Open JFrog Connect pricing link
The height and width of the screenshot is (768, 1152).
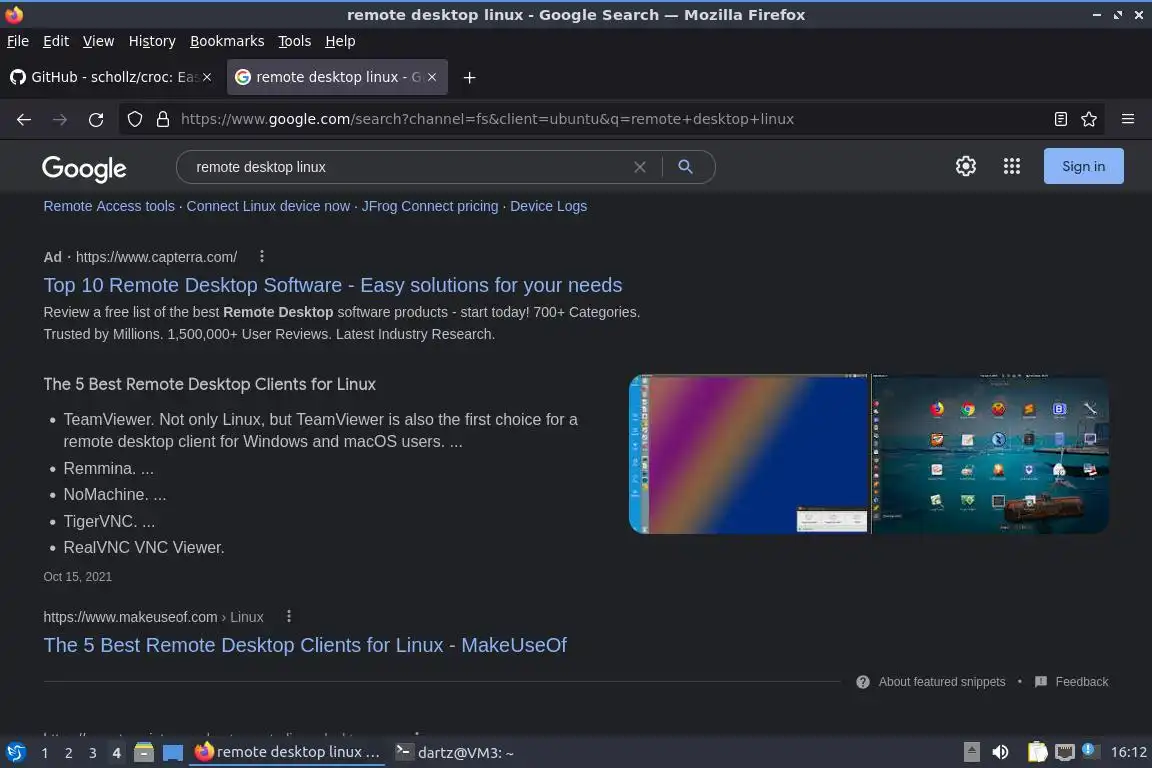(430, 207)
